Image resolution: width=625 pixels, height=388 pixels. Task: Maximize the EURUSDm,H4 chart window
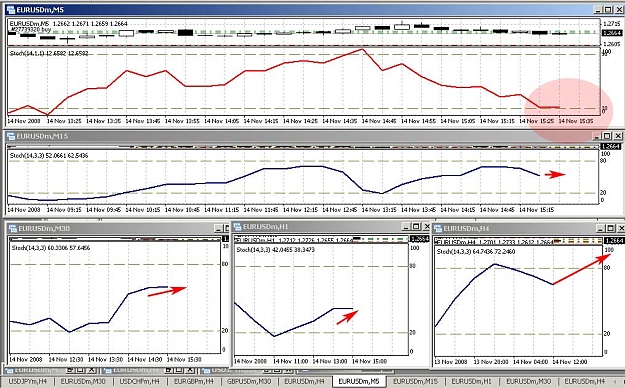pyautogui.click(x=611, y=228)
